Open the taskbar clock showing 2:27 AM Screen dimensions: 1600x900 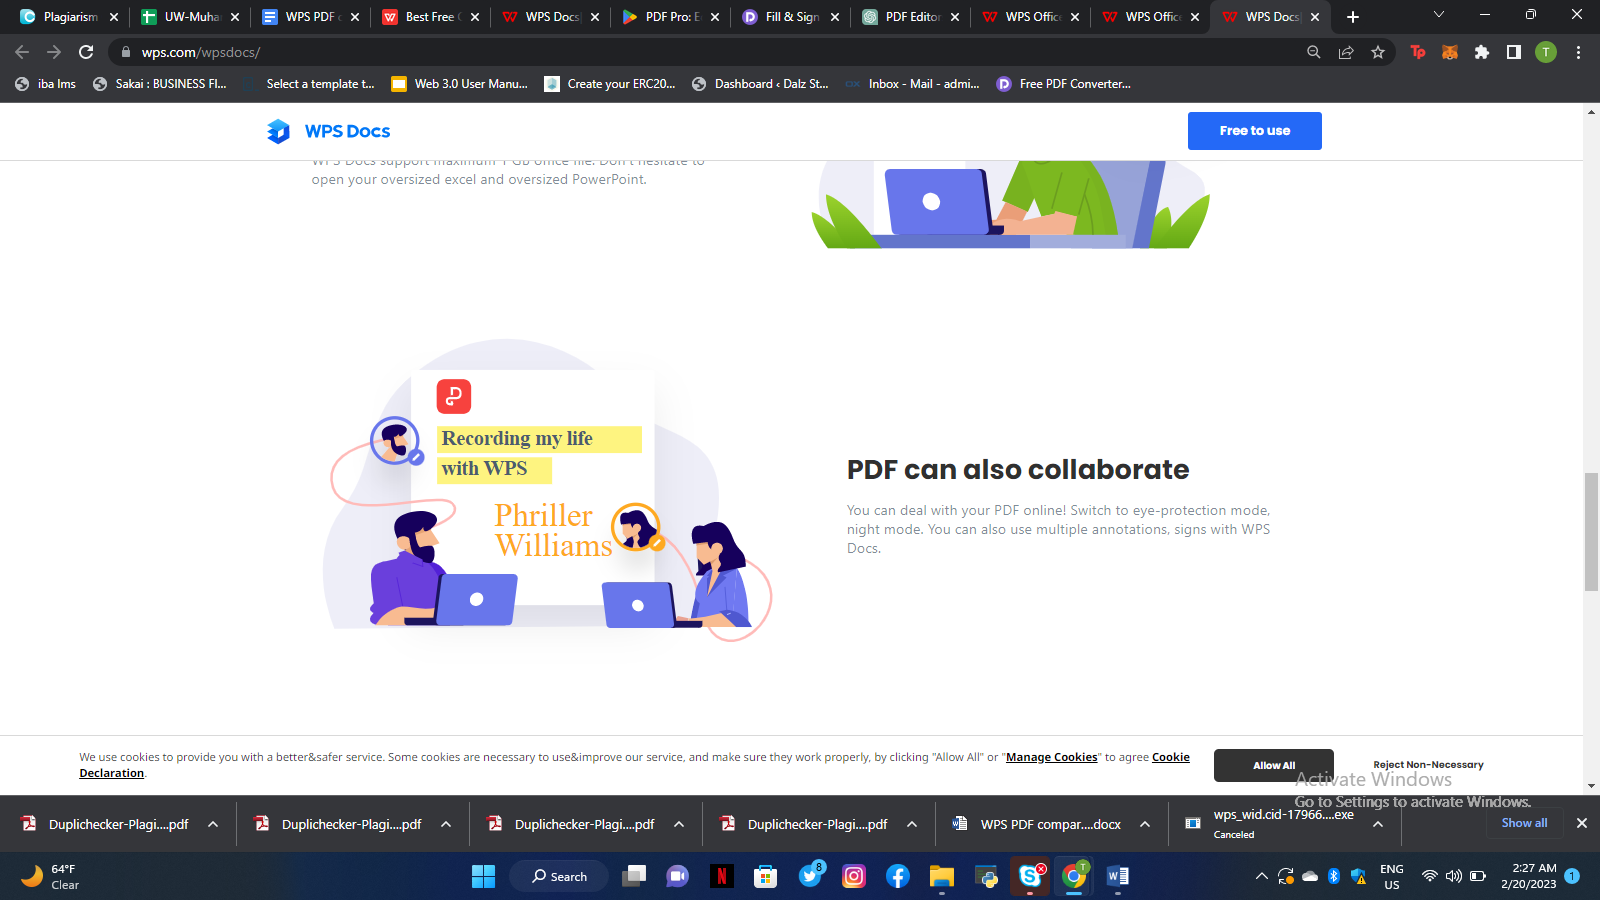click(1528, 876)
